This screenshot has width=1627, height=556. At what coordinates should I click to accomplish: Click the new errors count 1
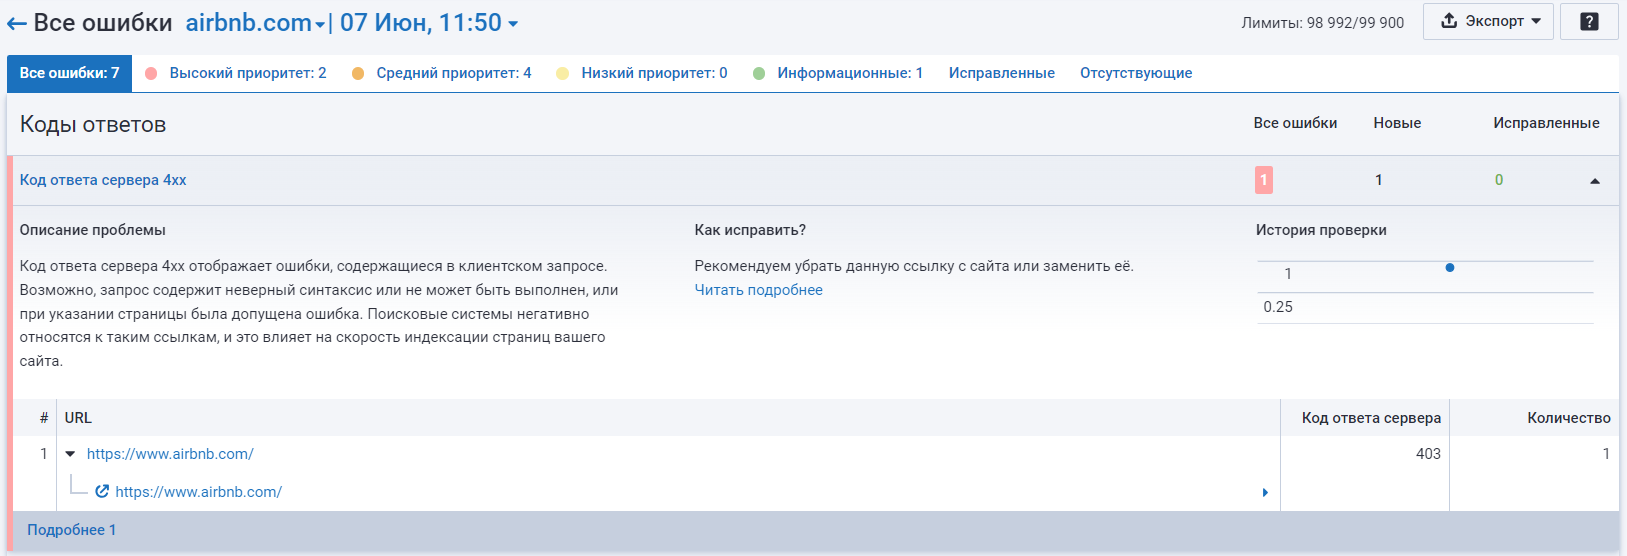point(1379,180)
